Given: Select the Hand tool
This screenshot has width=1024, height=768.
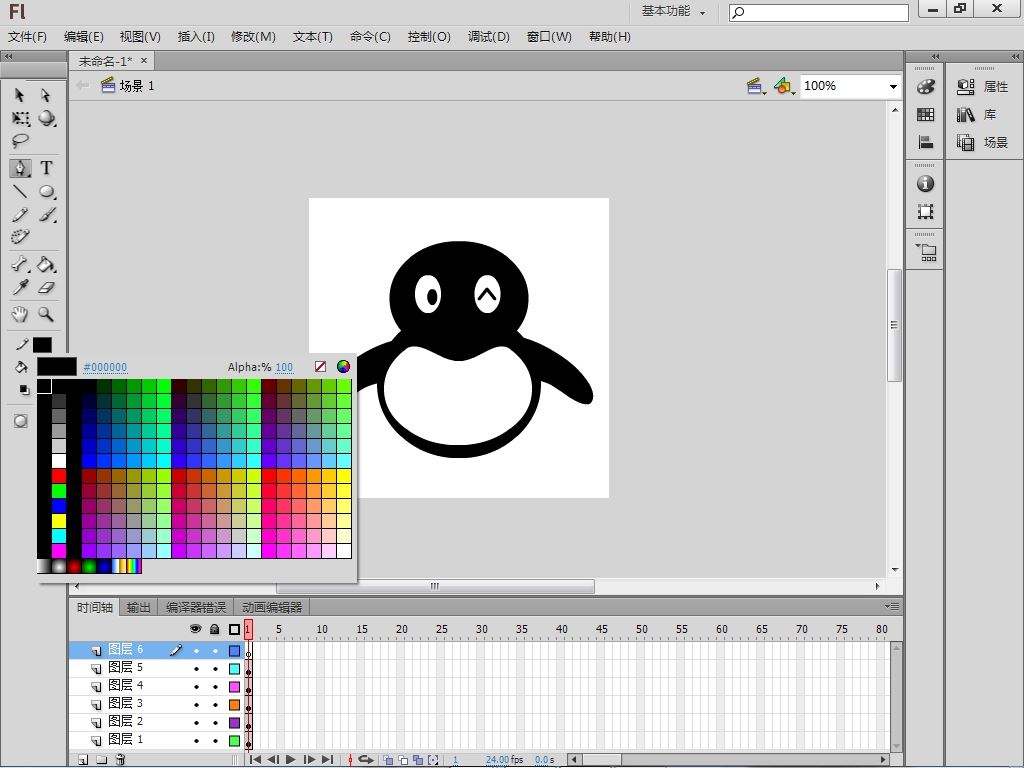Looking at the screenshot, I should [x=20, y=314].
